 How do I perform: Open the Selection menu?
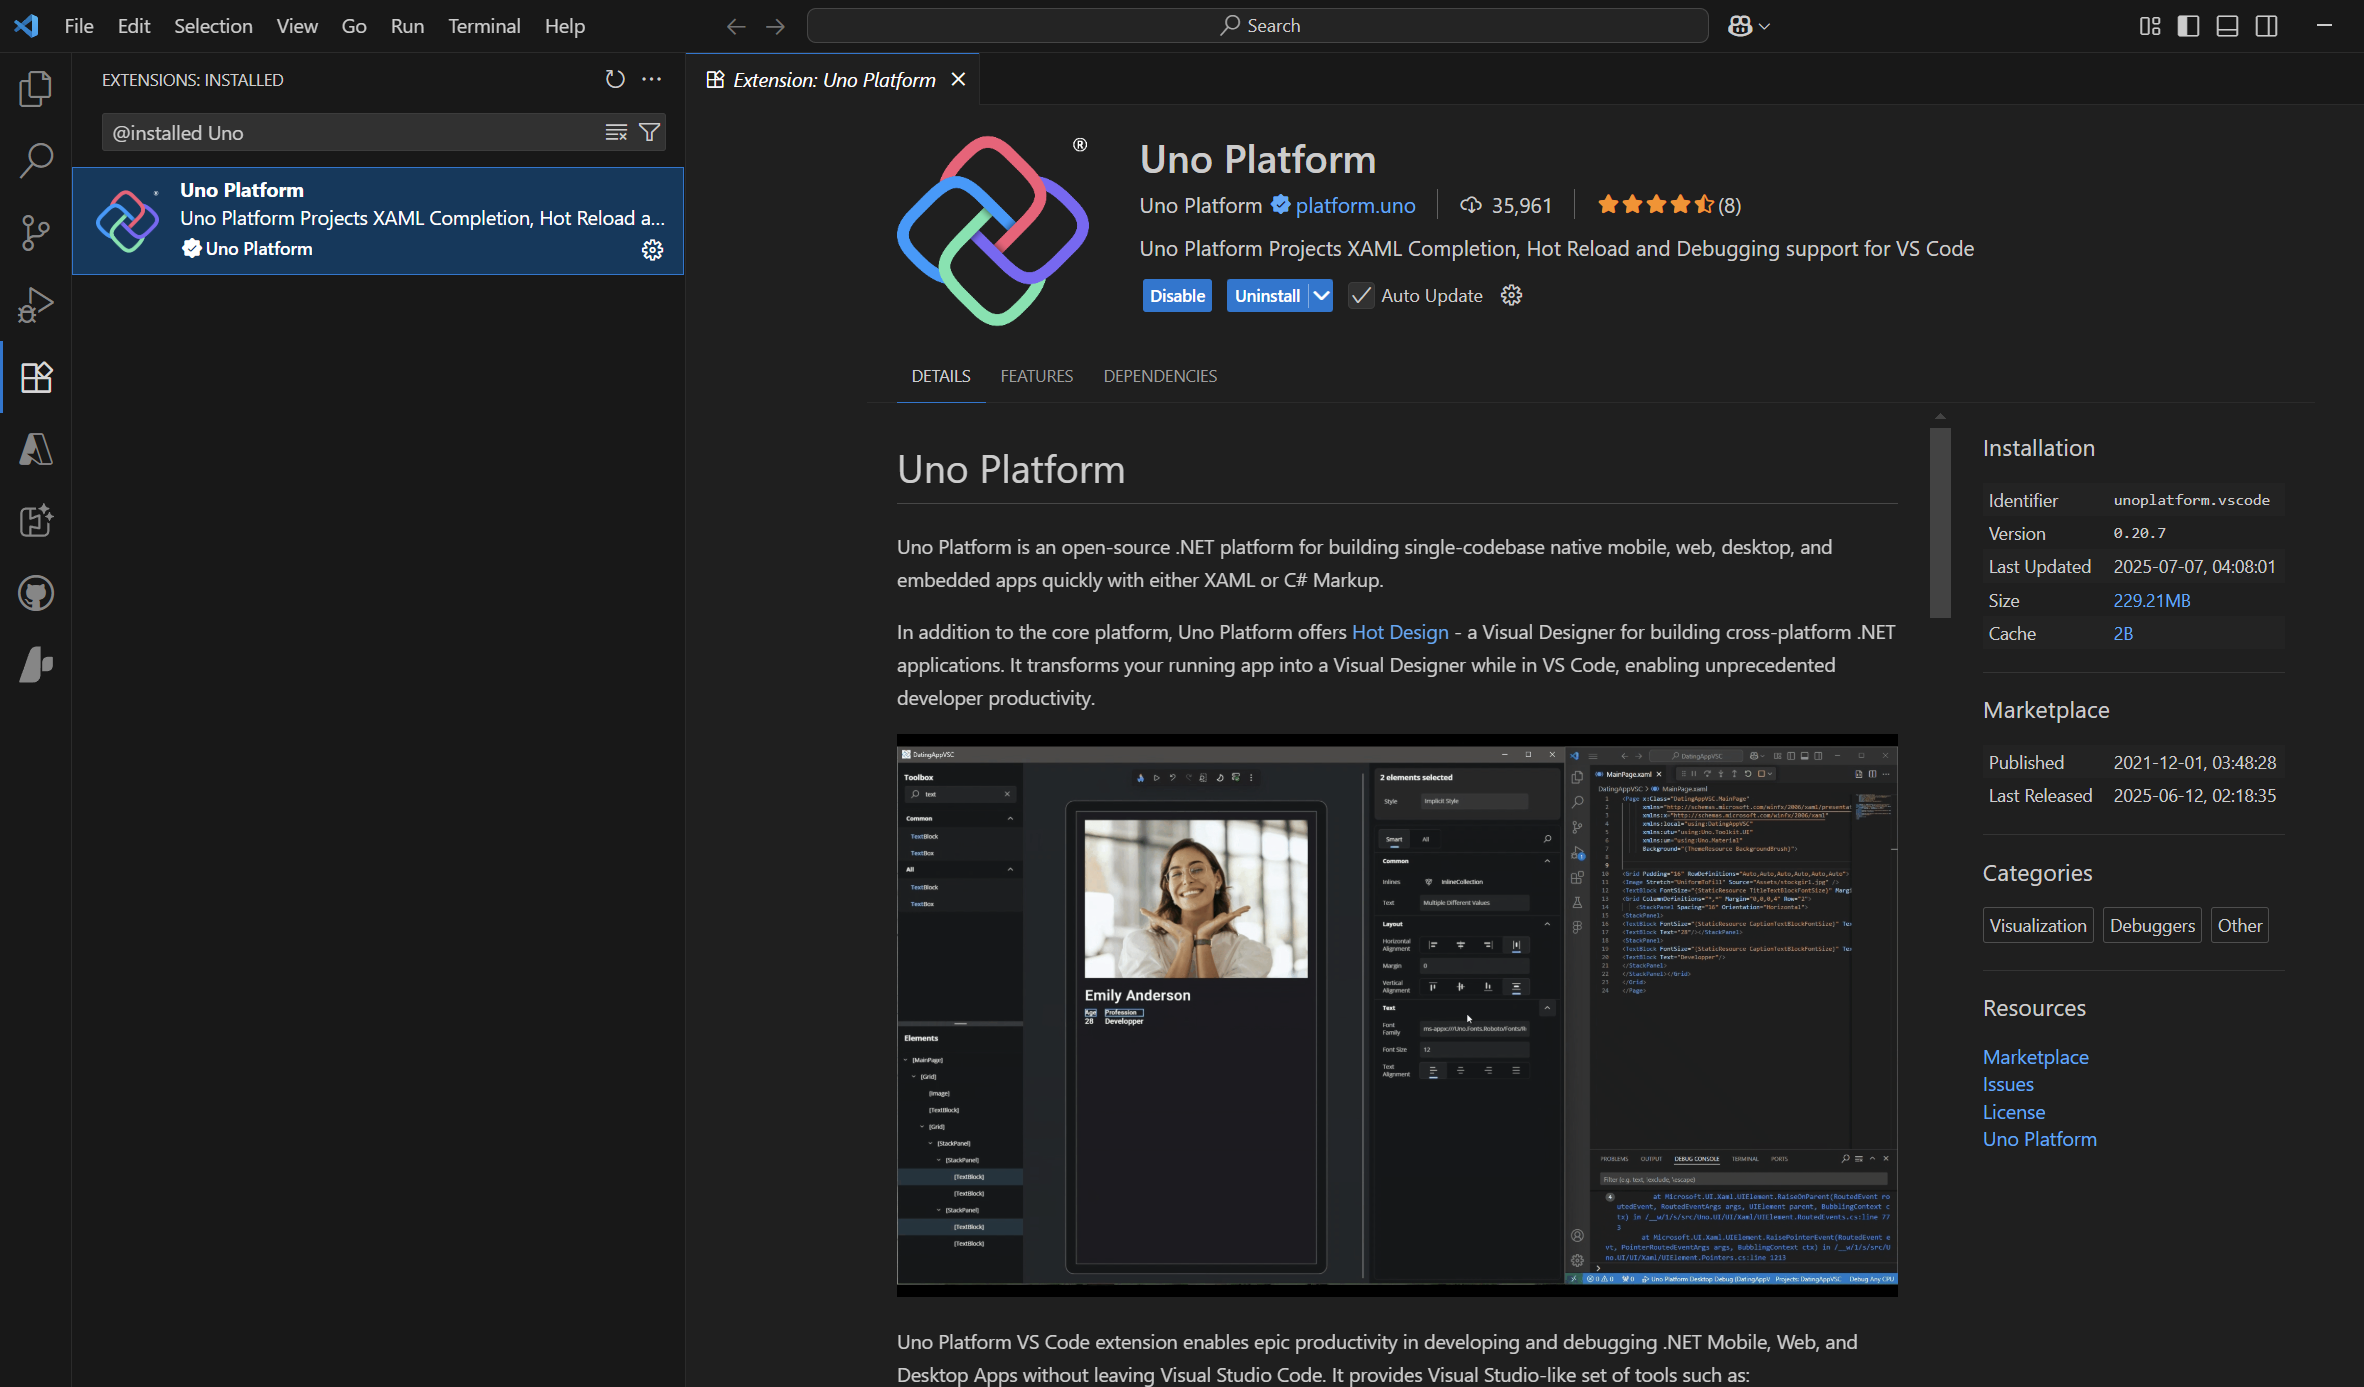pyautogui.click(x=213, y=26)
